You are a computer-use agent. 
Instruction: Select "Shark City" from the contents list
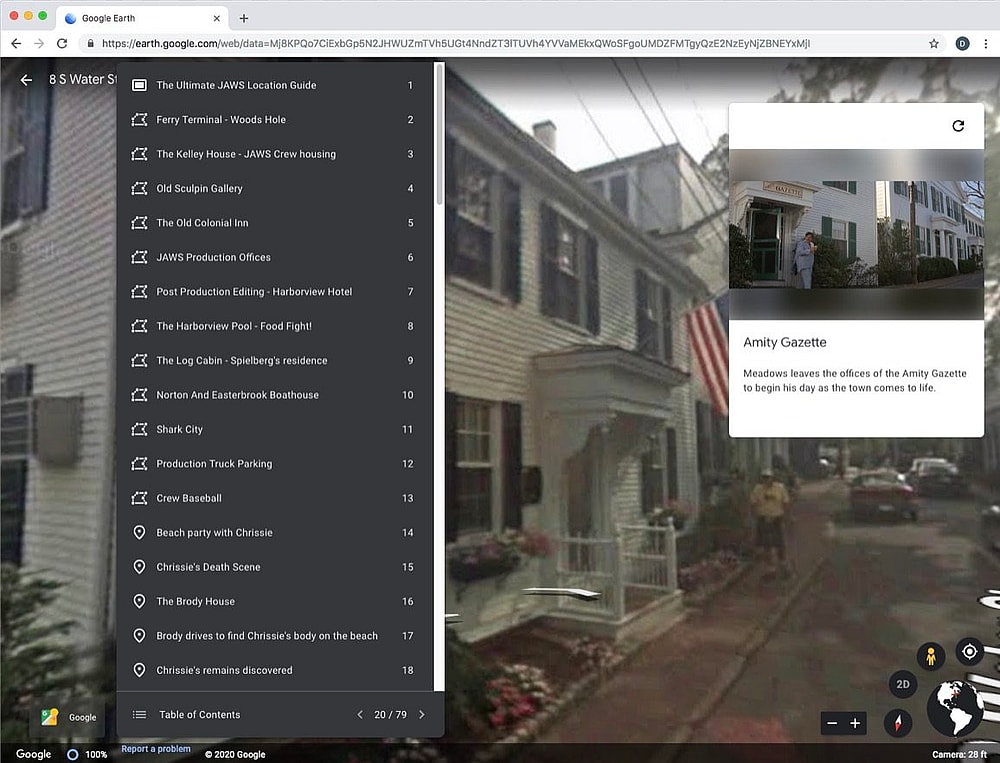179,430
